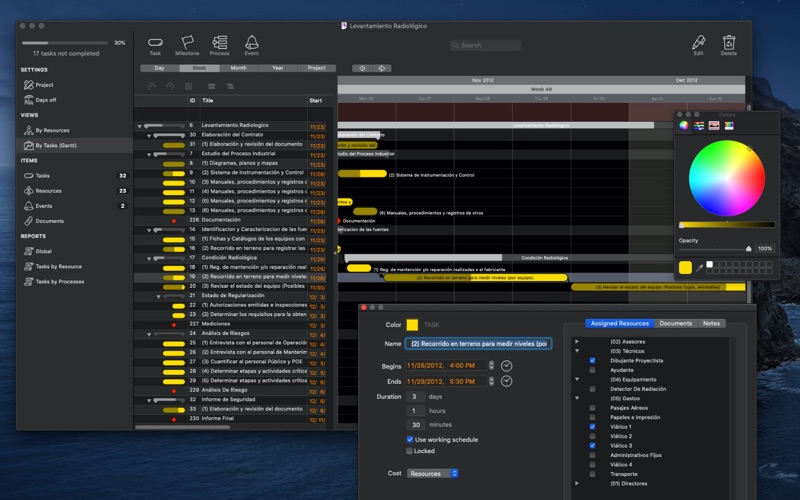Viewport: 800px width, 500px height.
Task: Uncheck Viático 1 resource
Action: [x=592, y=427]
